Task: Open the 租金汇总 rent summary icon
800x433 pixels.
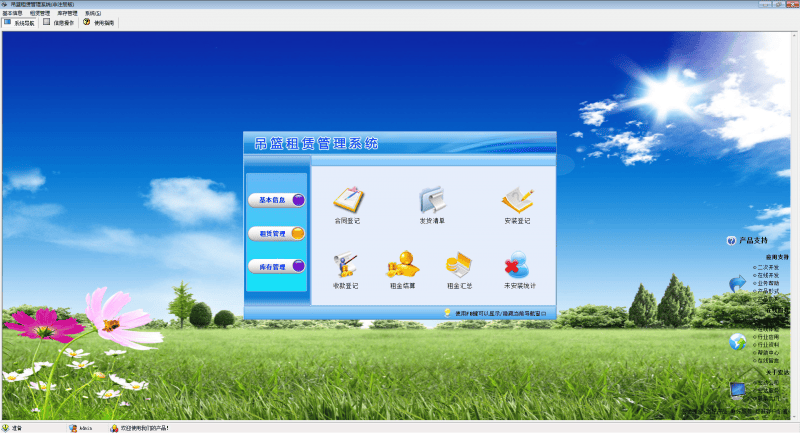Action: pos(459,267)
